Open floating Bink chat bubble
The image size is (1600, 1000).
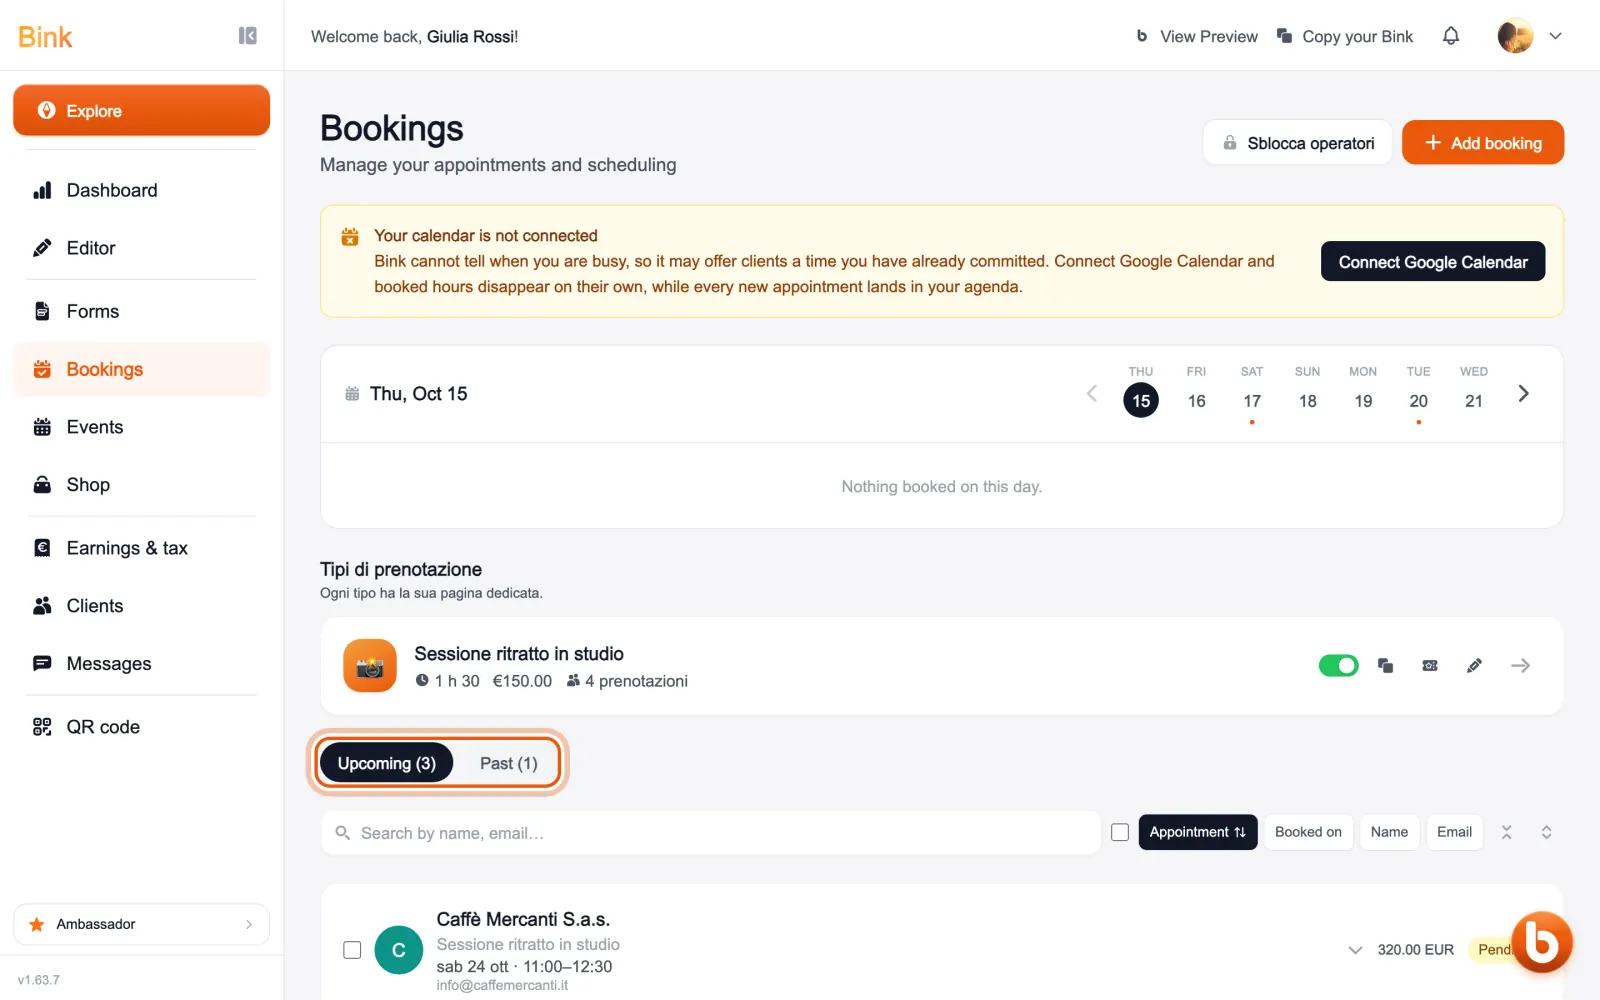[x=1542, y=942]
